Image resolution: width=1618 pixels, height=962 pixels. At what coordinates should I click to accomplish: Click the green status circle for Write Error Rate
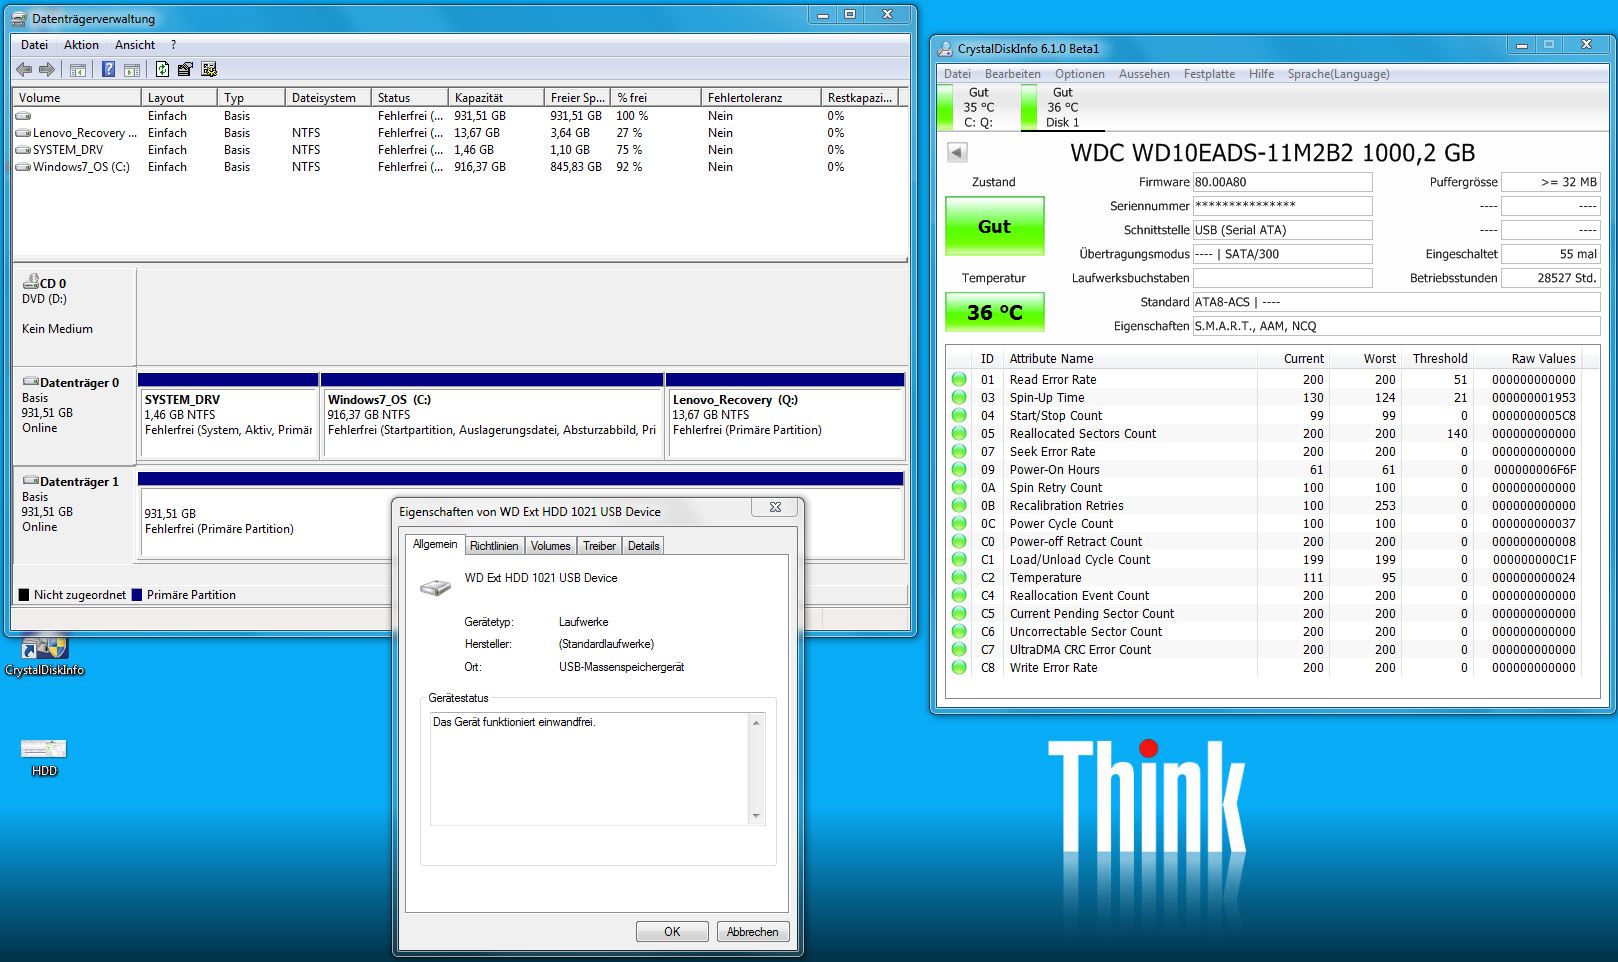959,668
